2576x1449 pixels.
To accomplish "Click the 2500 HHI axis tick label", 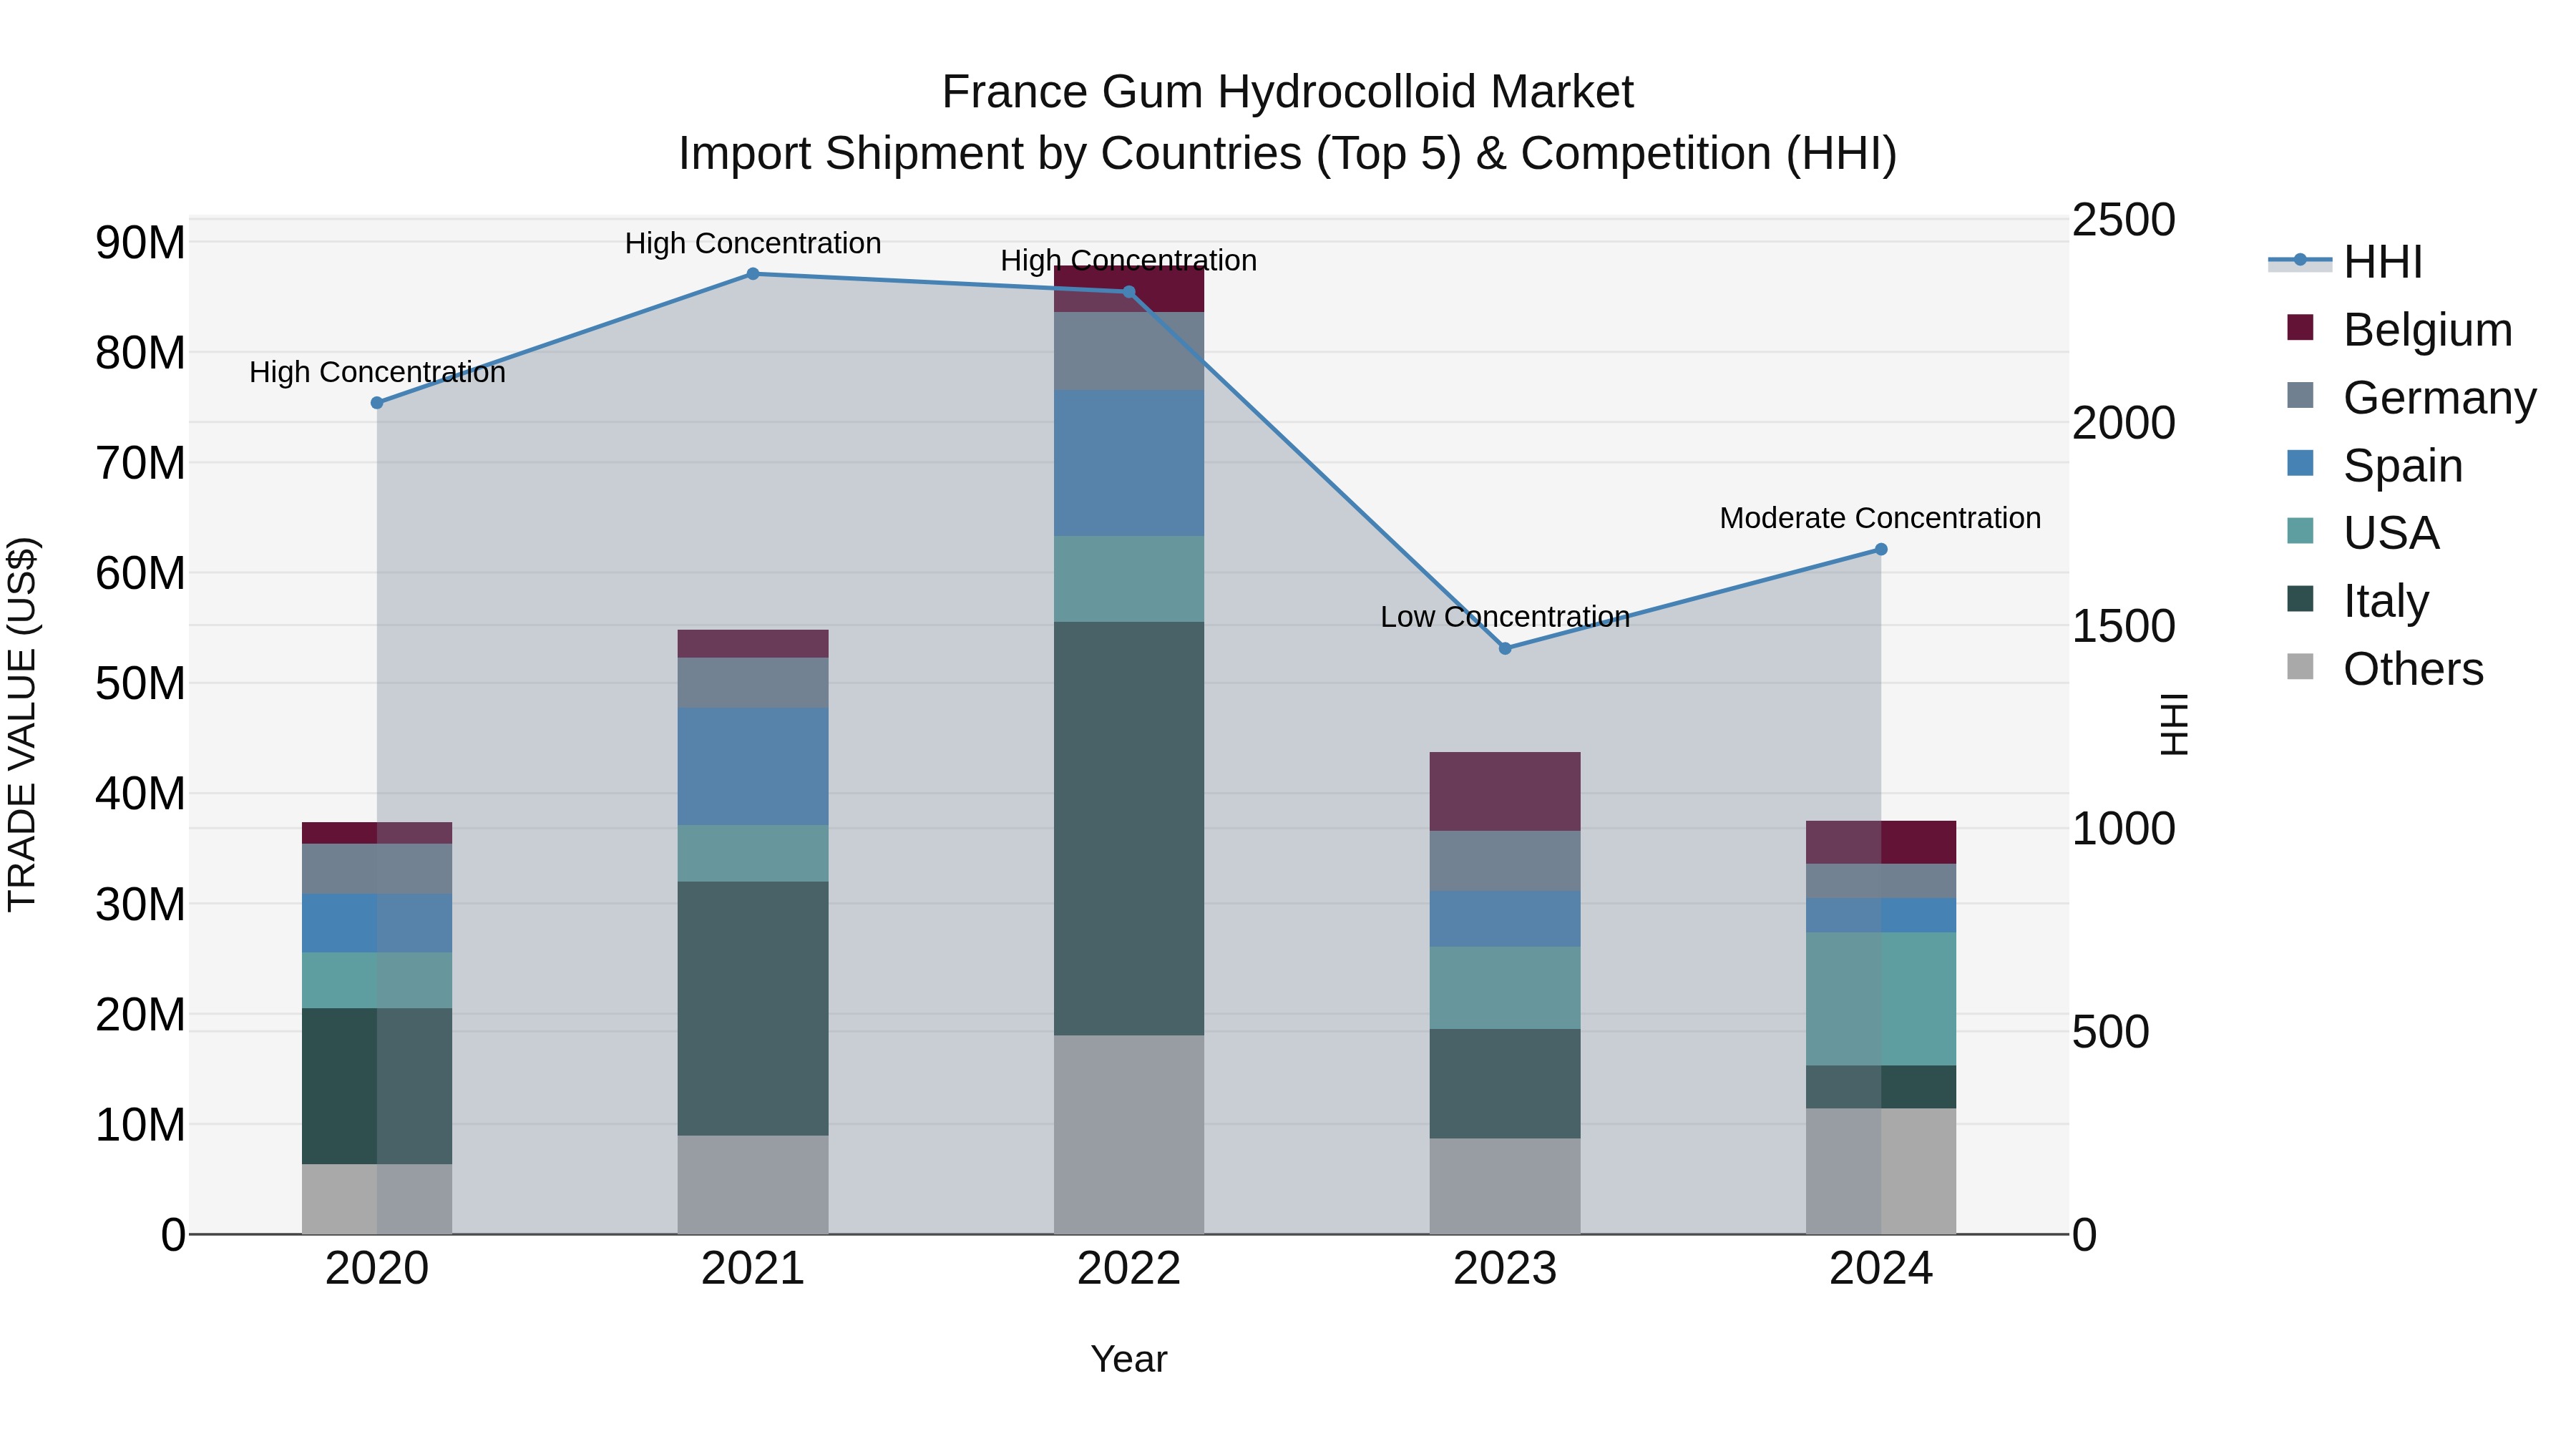I will pyautogui.click(x=2123, y=220).
